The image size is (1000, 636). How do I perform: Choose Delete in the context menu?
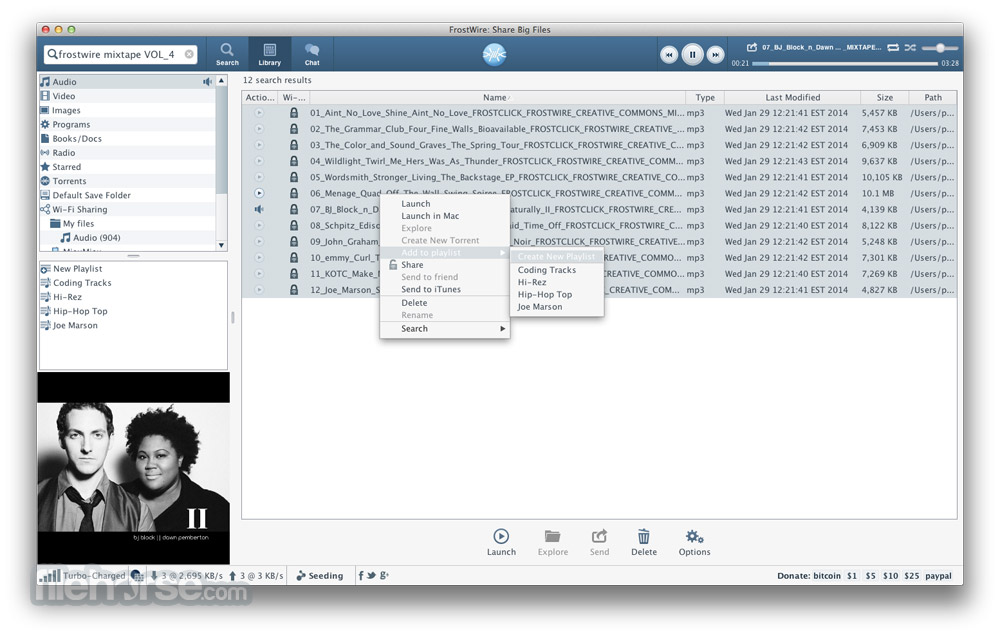pyautogui.click(x=445, y=303)
